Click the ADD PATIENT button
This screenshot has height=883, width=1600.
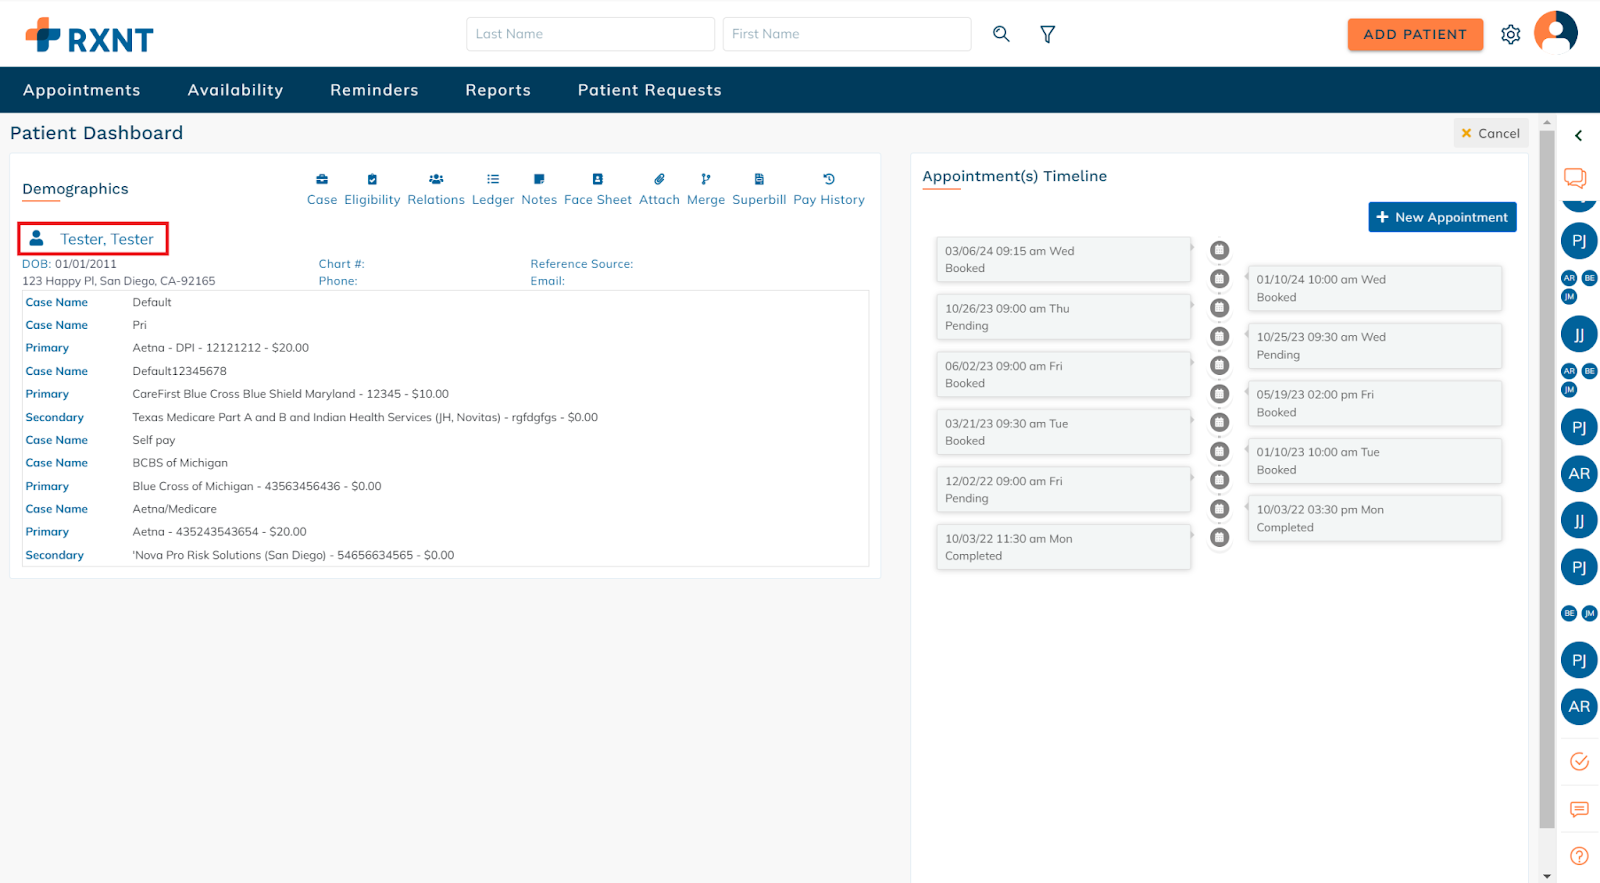[x=1415, y=34]
